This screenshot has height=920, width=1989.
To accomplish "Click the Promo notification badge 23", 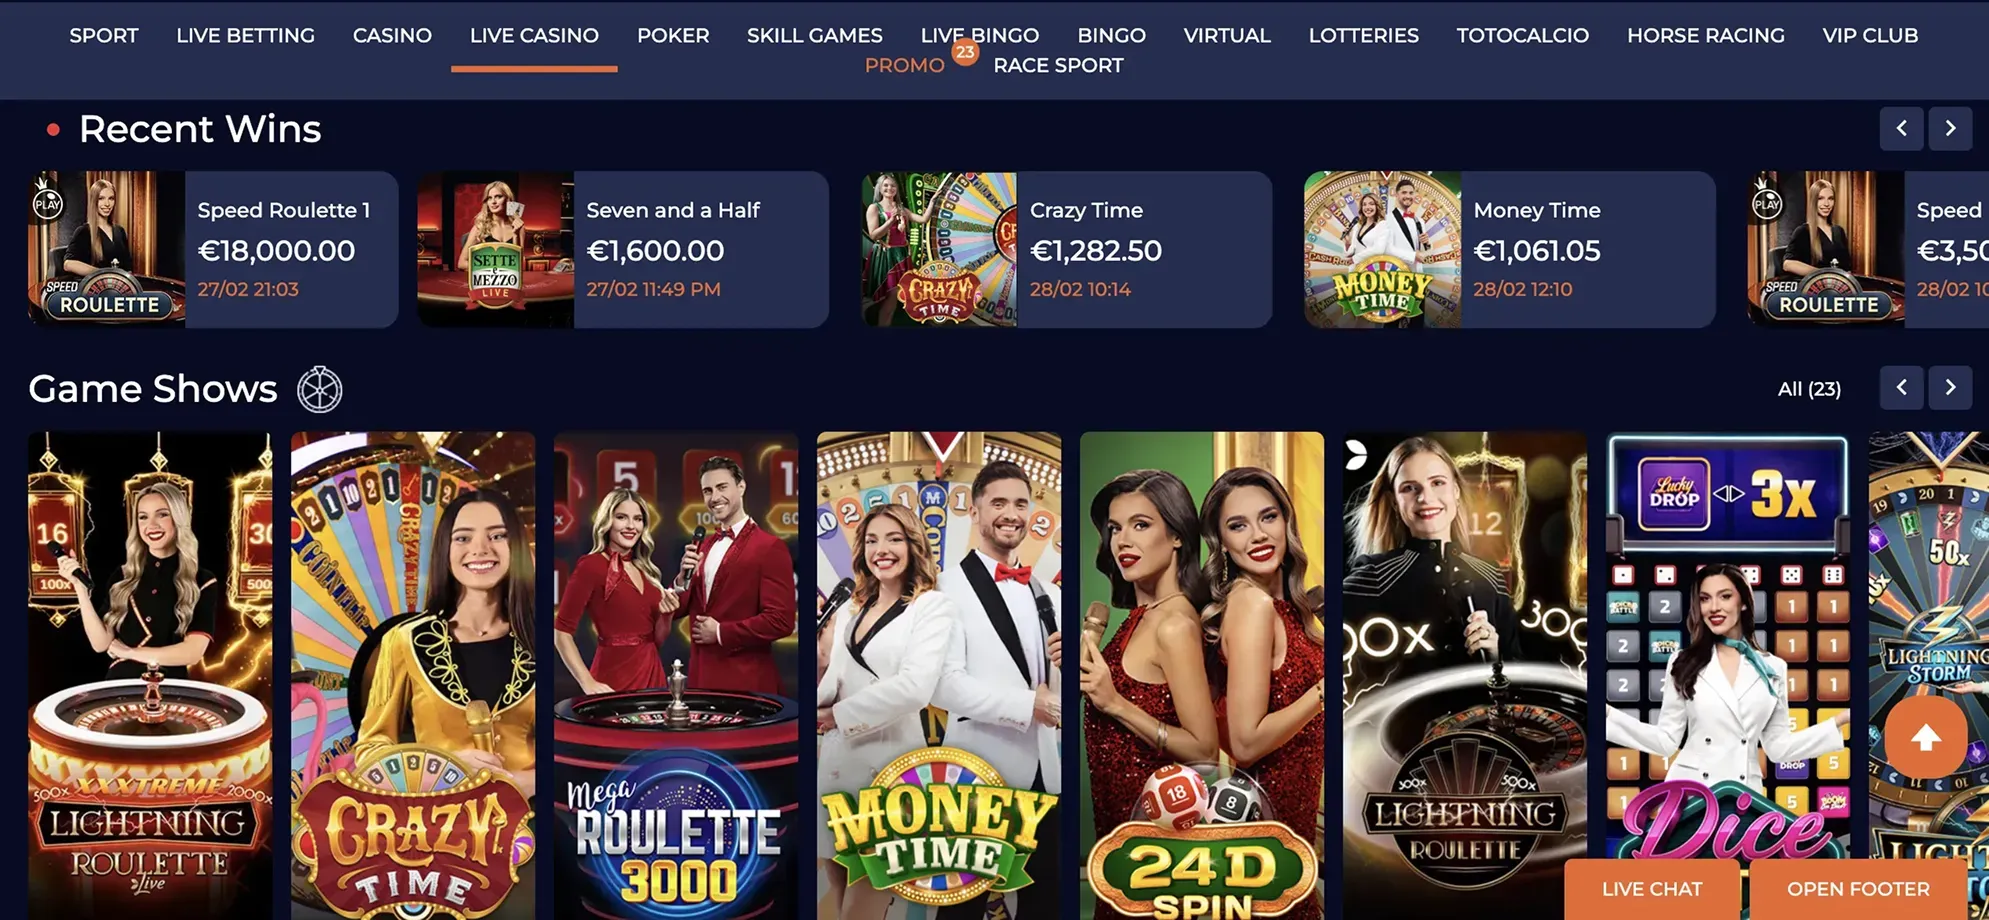I will coord(964,52).
